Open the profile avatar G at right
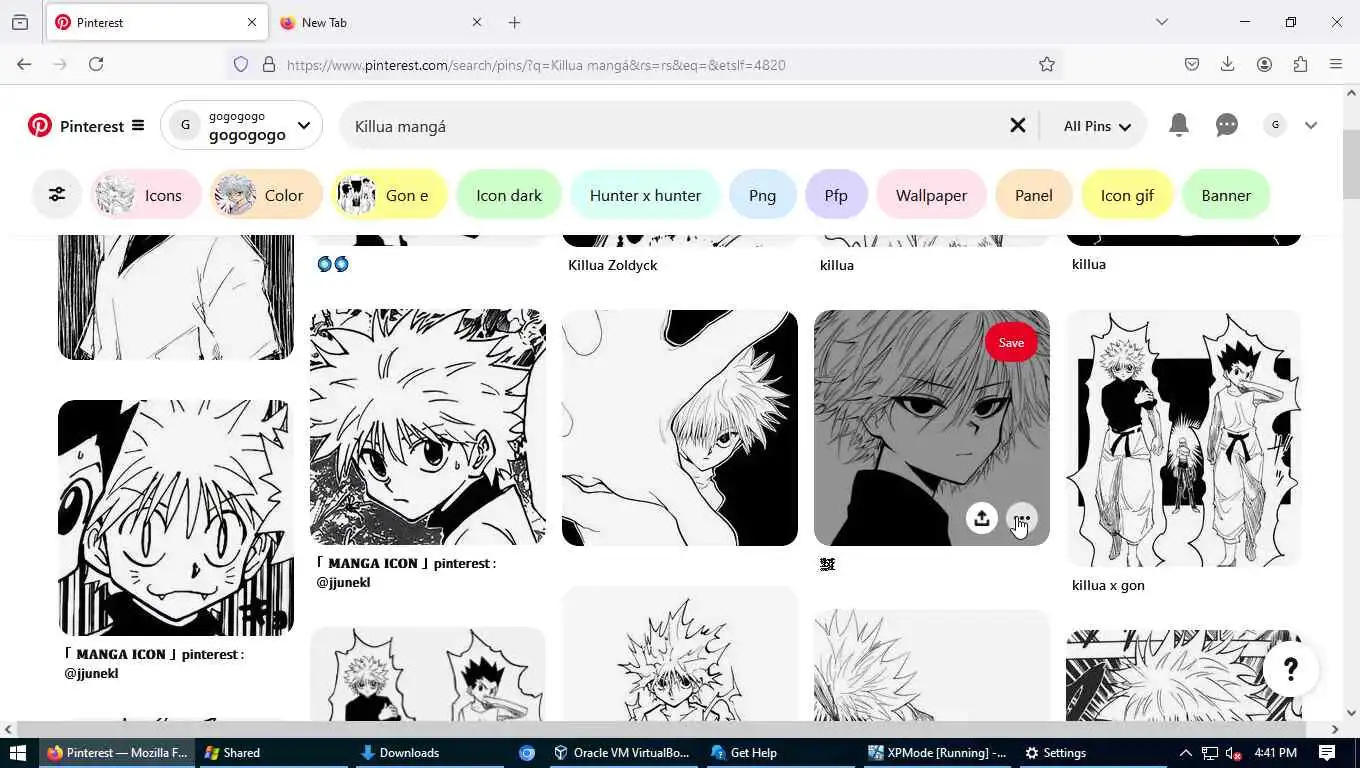The width and height of the screenshot is (1360, 768). [1274, 125]
